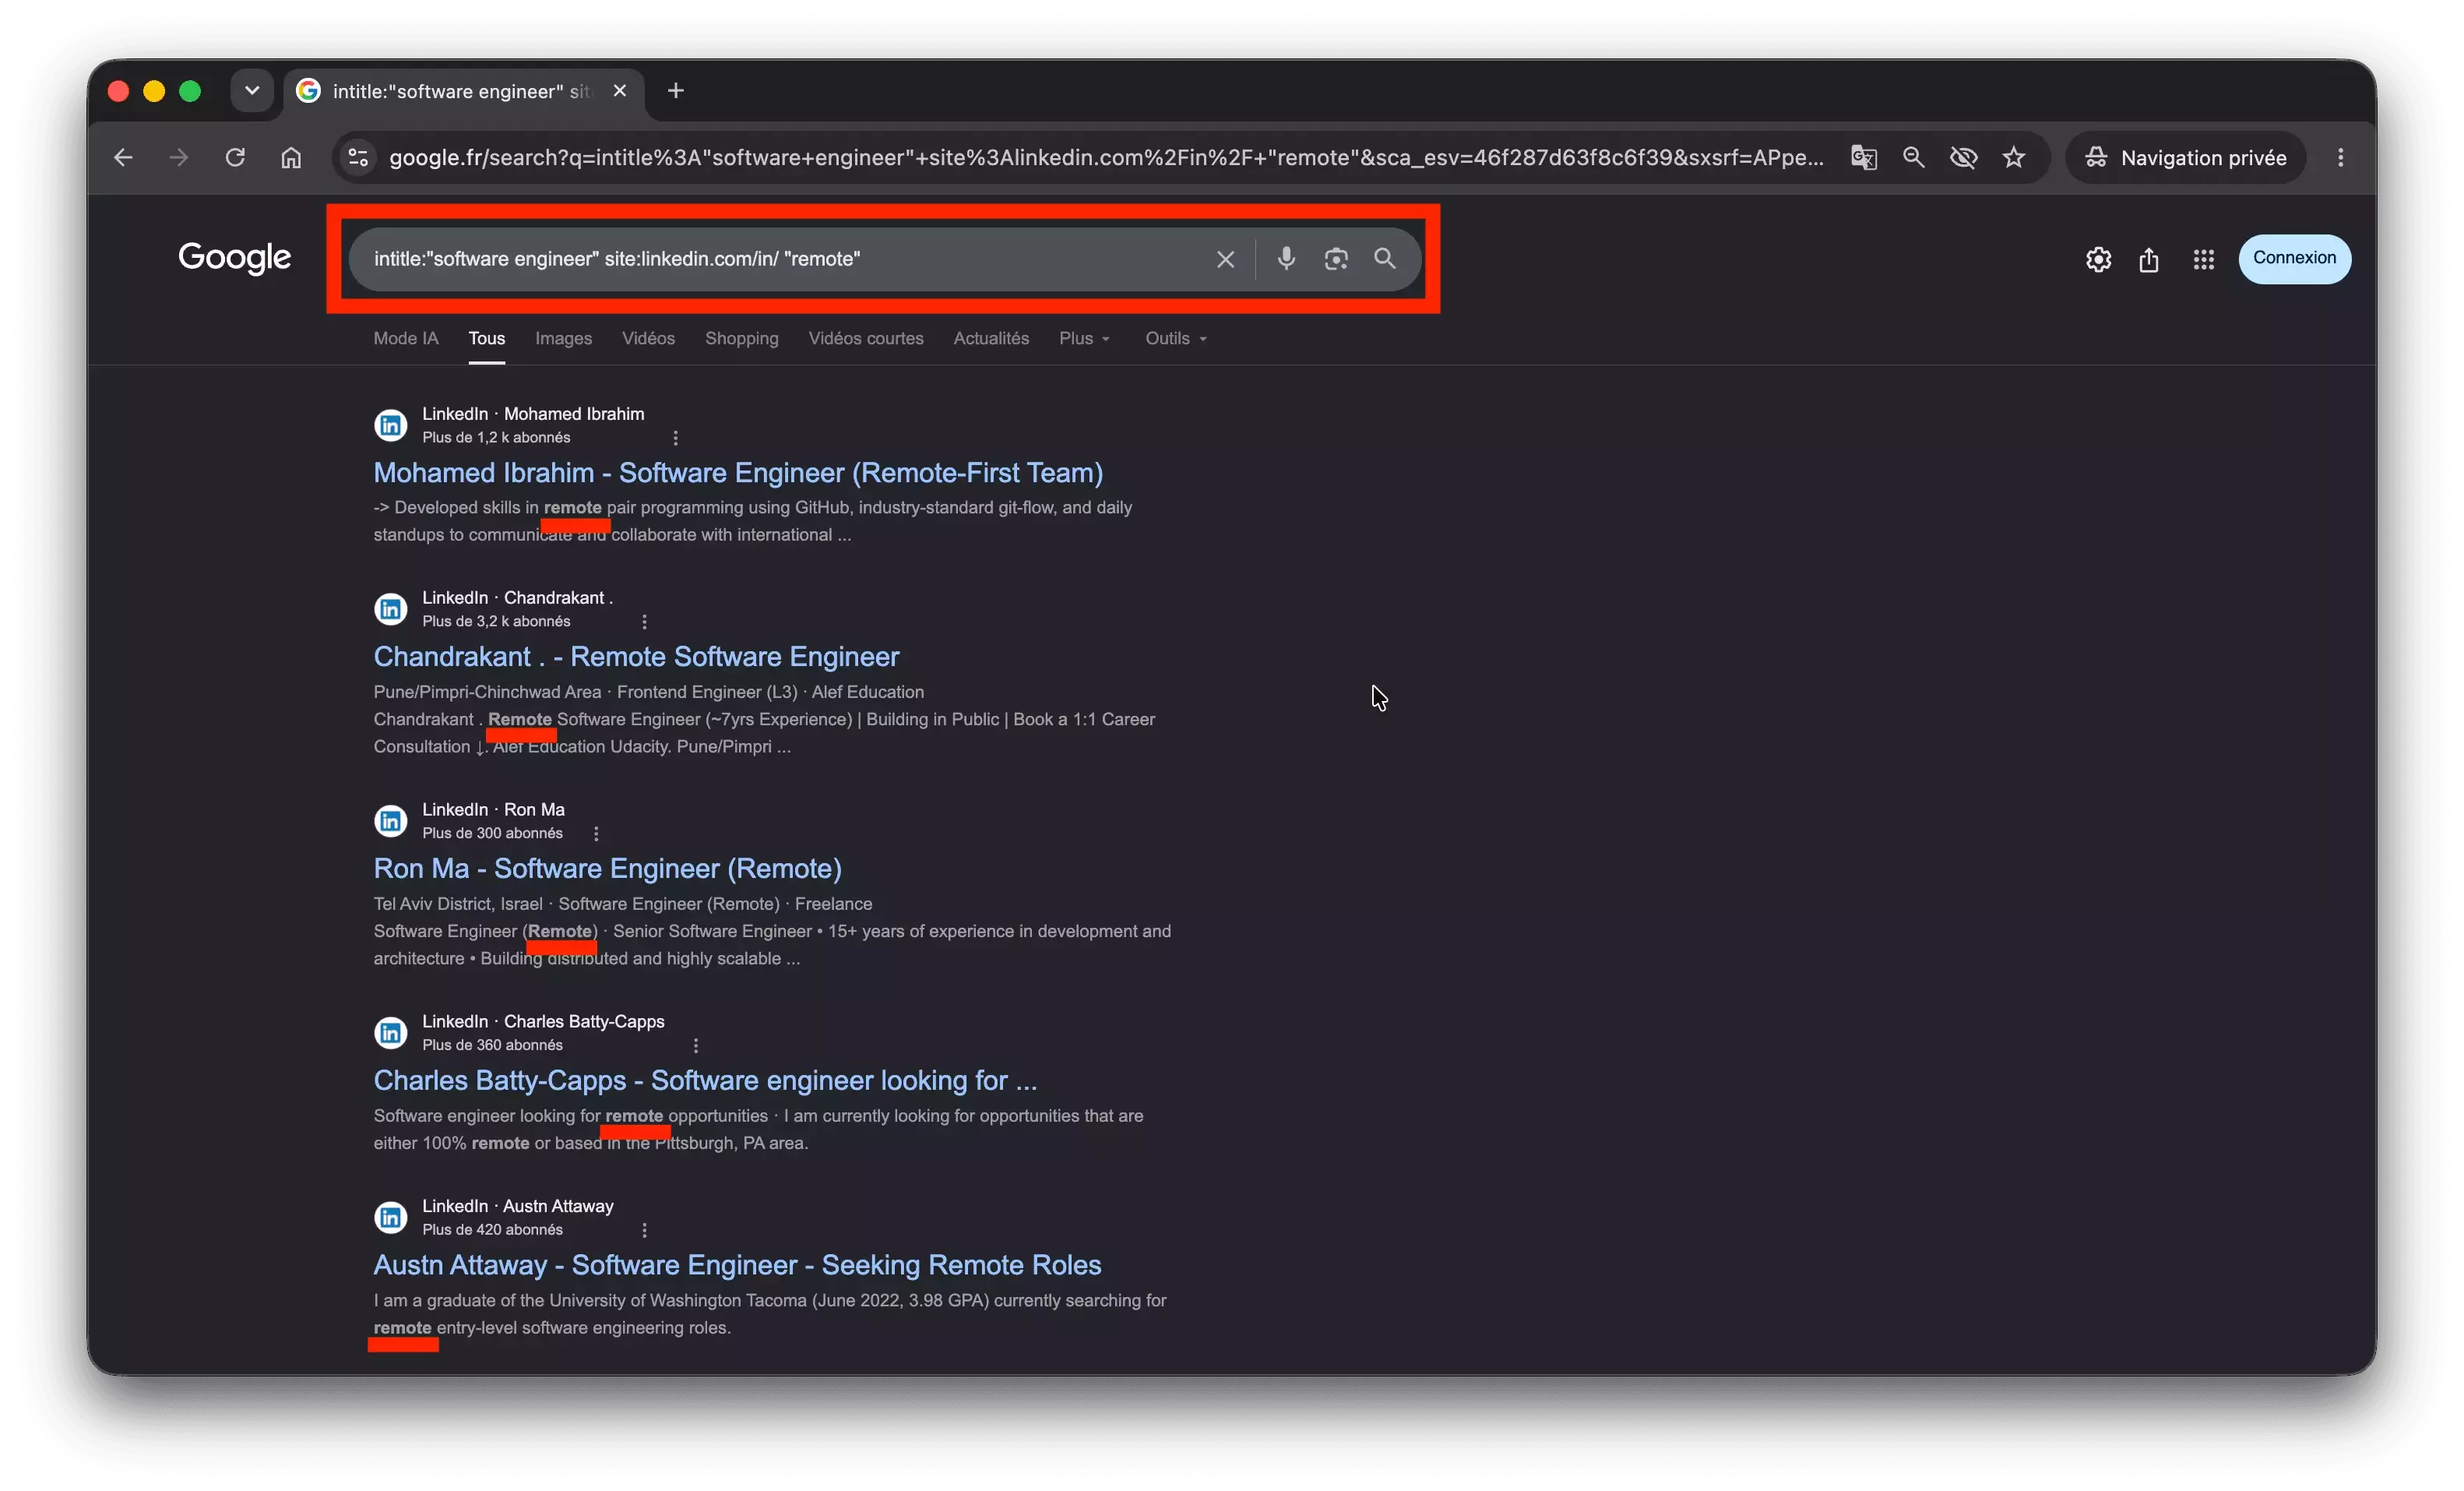The image size is (2464, 1491).
Task: Click the Connexion sign-in button
Action: pos(2294,259)
